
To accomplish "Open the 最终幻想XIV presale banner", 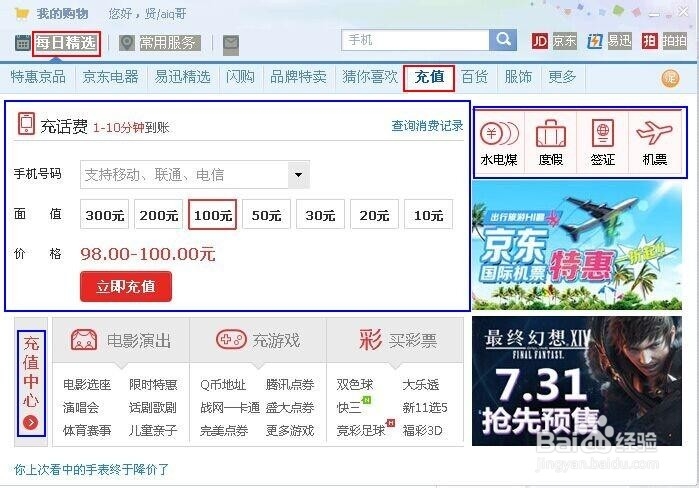I will pos(577,381).
